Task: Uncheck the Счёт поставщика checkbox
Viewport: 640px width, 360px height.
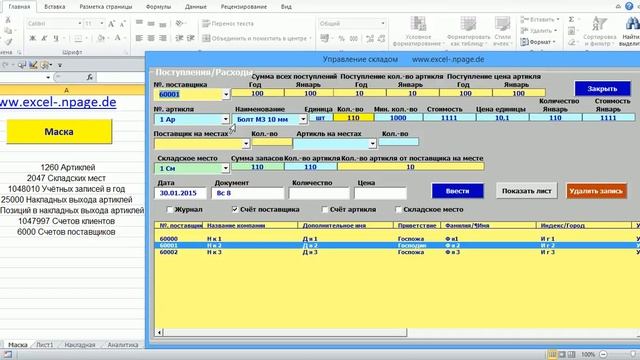Action: (235, 209)
